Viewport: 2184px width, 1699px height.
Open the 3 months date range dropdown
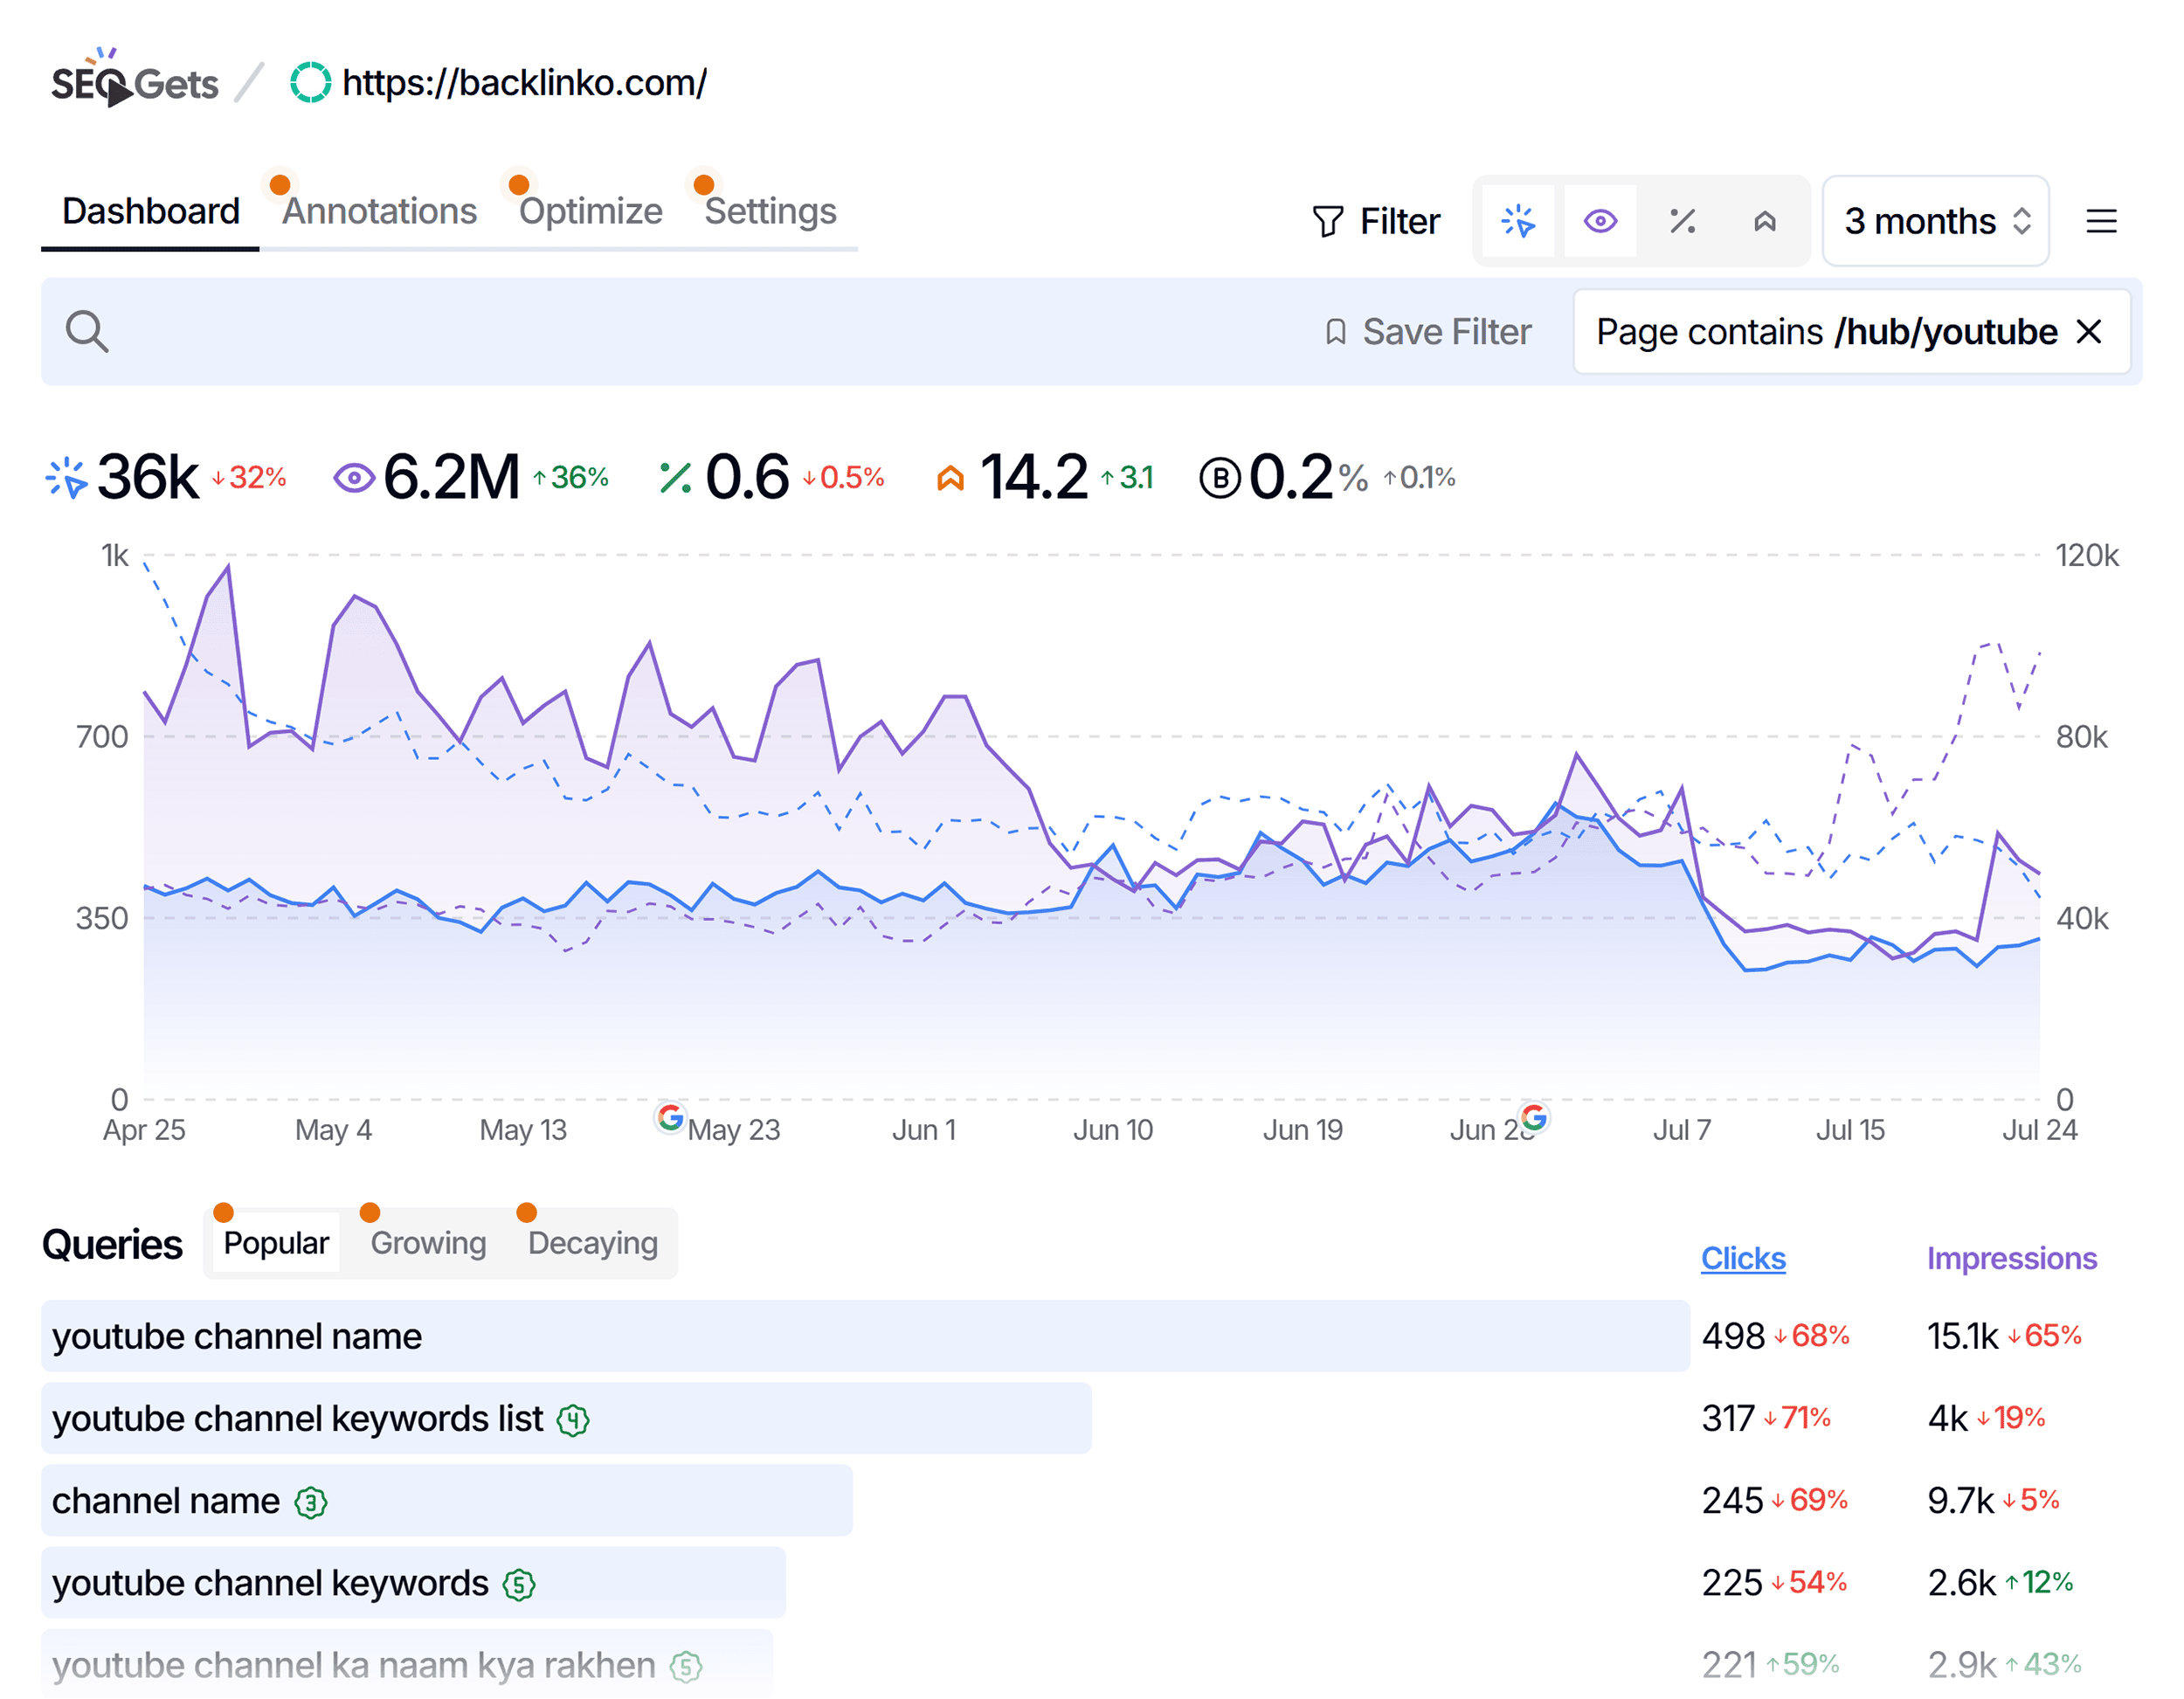click(x=1935, y=221)
